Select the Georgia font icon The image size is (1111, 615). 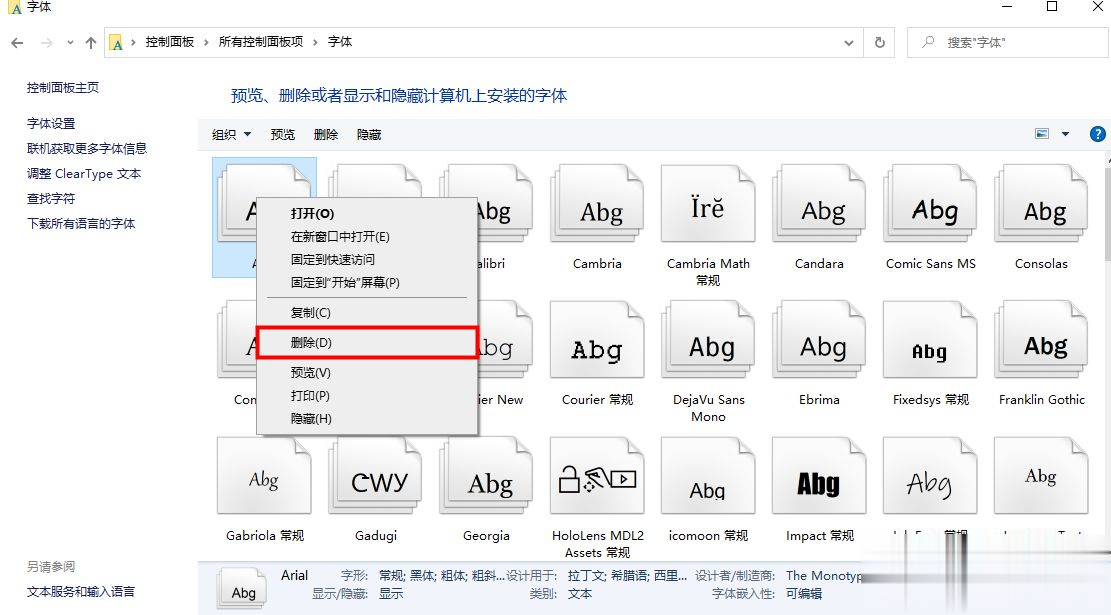click(486, 476)
